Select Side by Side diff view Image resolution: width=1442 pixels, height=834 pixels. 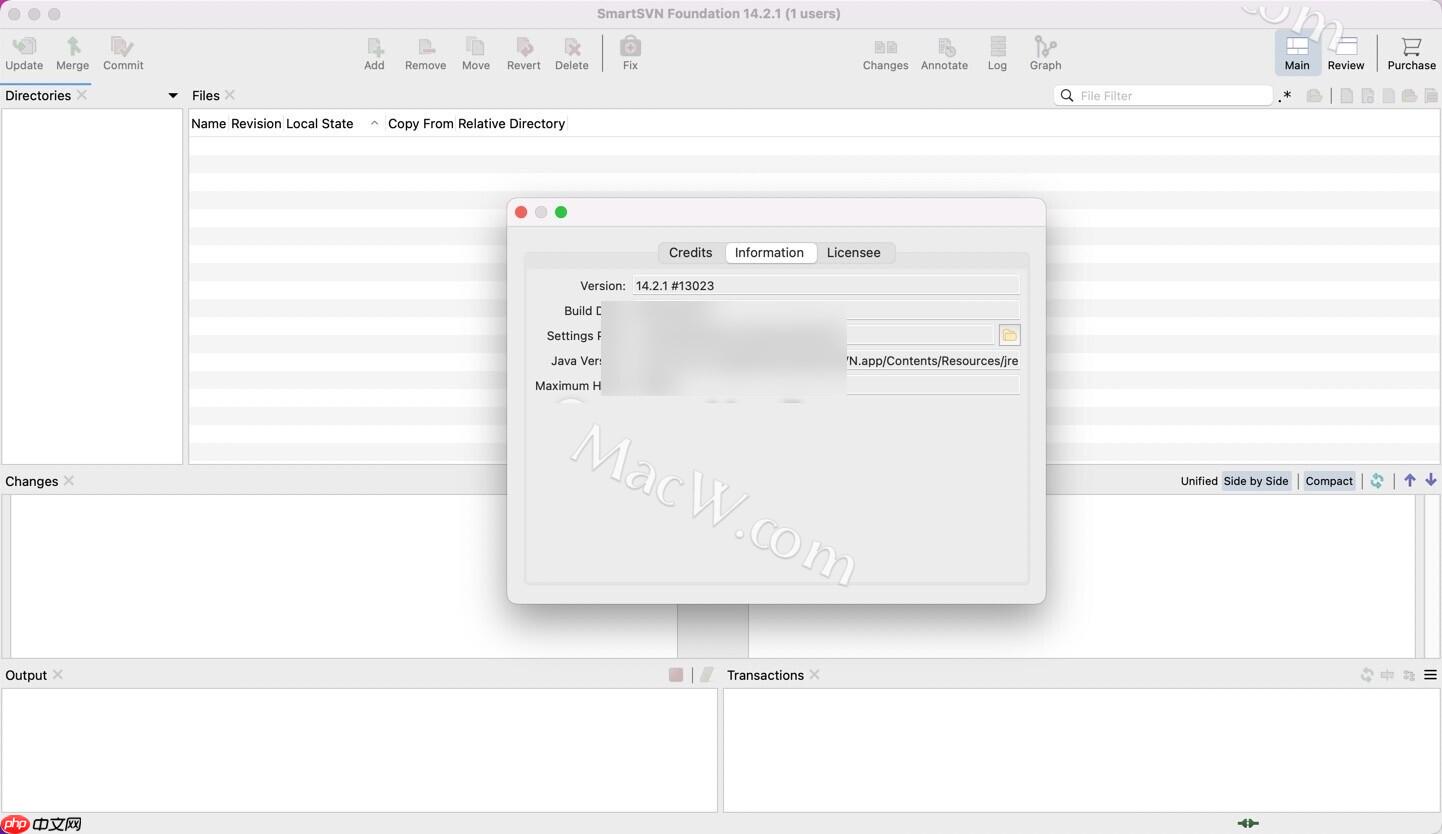[x=1256, y=481]
